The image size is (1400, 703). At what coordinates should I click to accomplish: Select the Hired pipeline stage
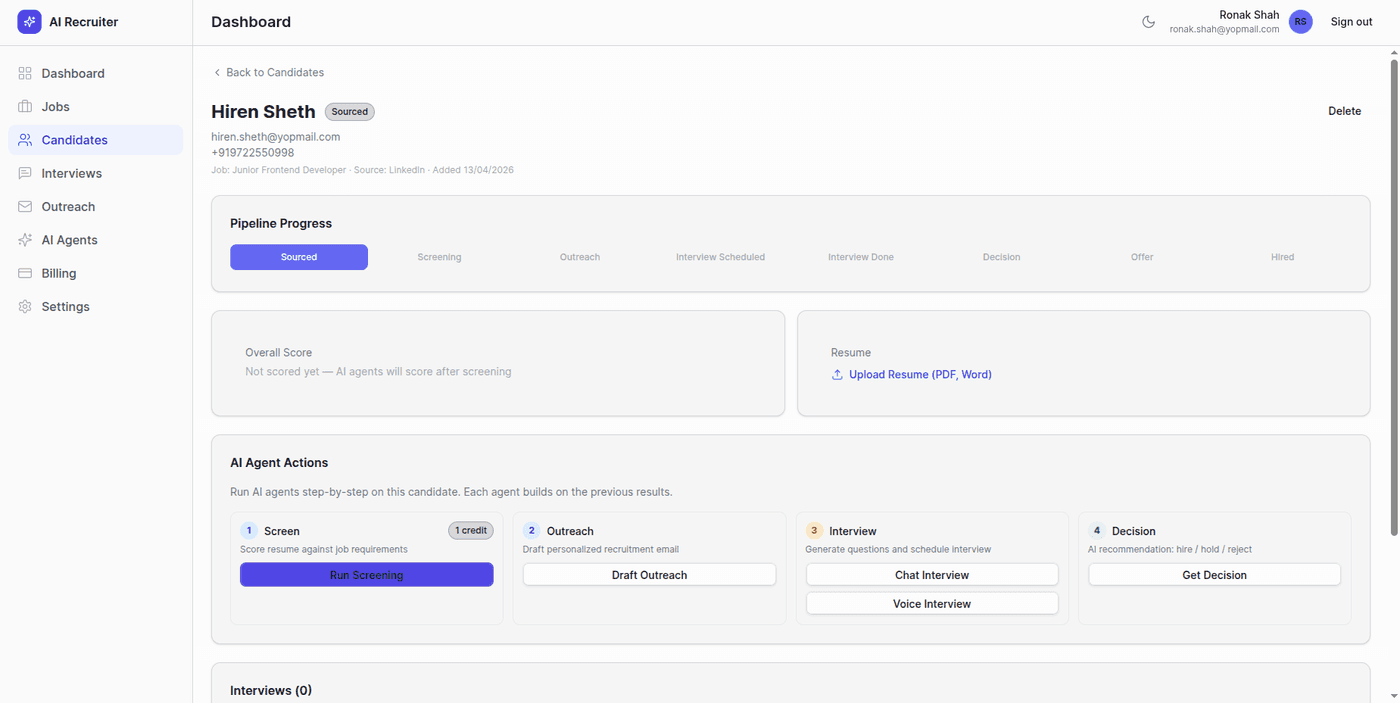point(1282,257)
